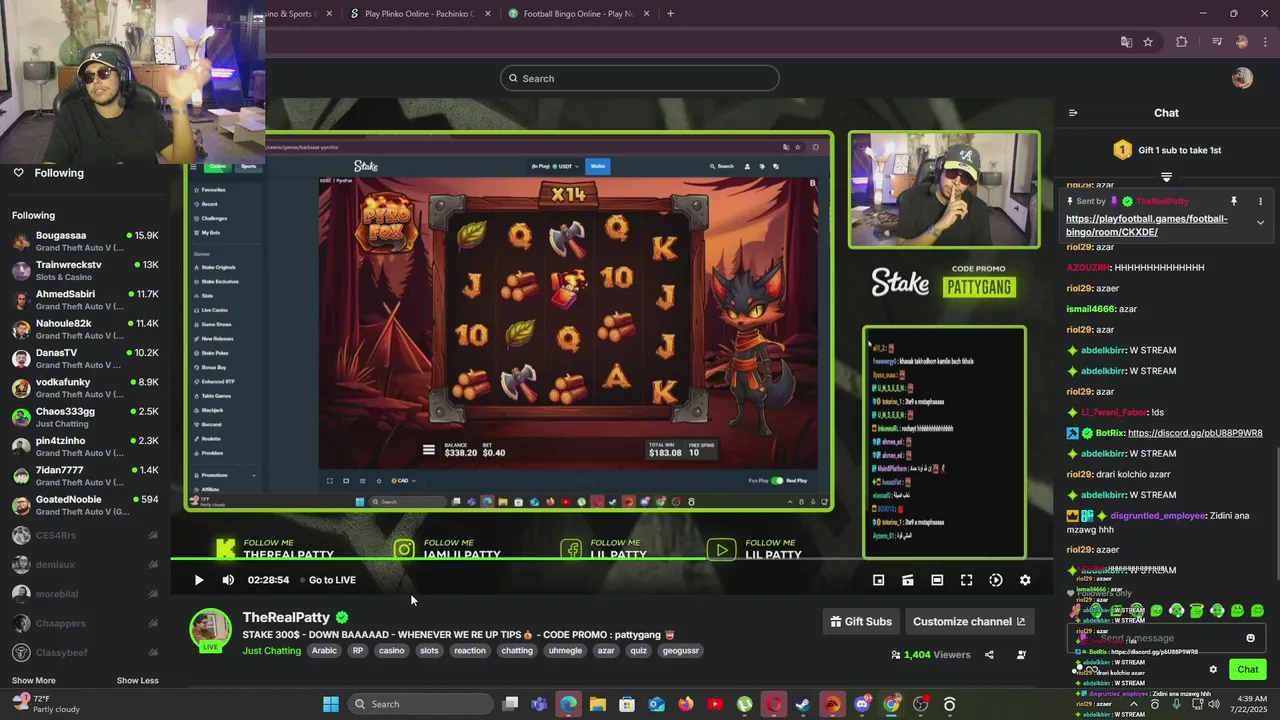1280x720 pixels.
Task: Open AhmedSabiri channel in sidebar
Action: point(85,300)
